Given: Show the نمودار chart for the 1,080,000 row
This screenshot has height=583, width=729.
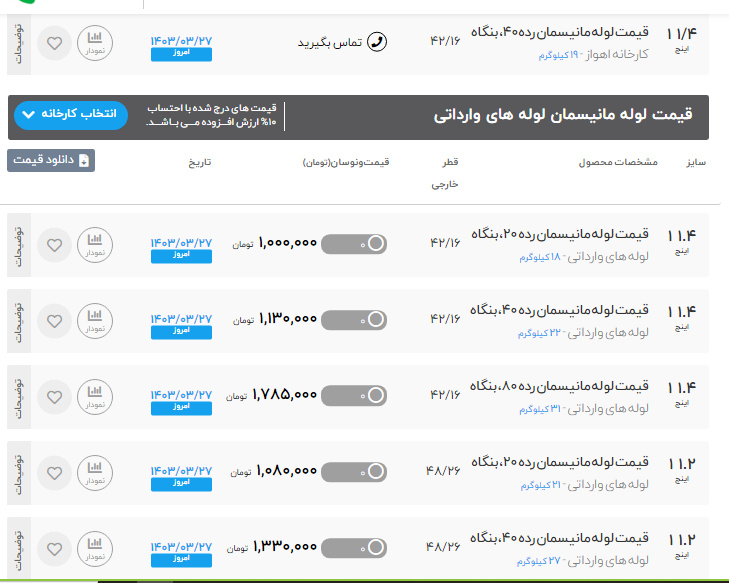Looking at the screenshot, I should 95,472.
